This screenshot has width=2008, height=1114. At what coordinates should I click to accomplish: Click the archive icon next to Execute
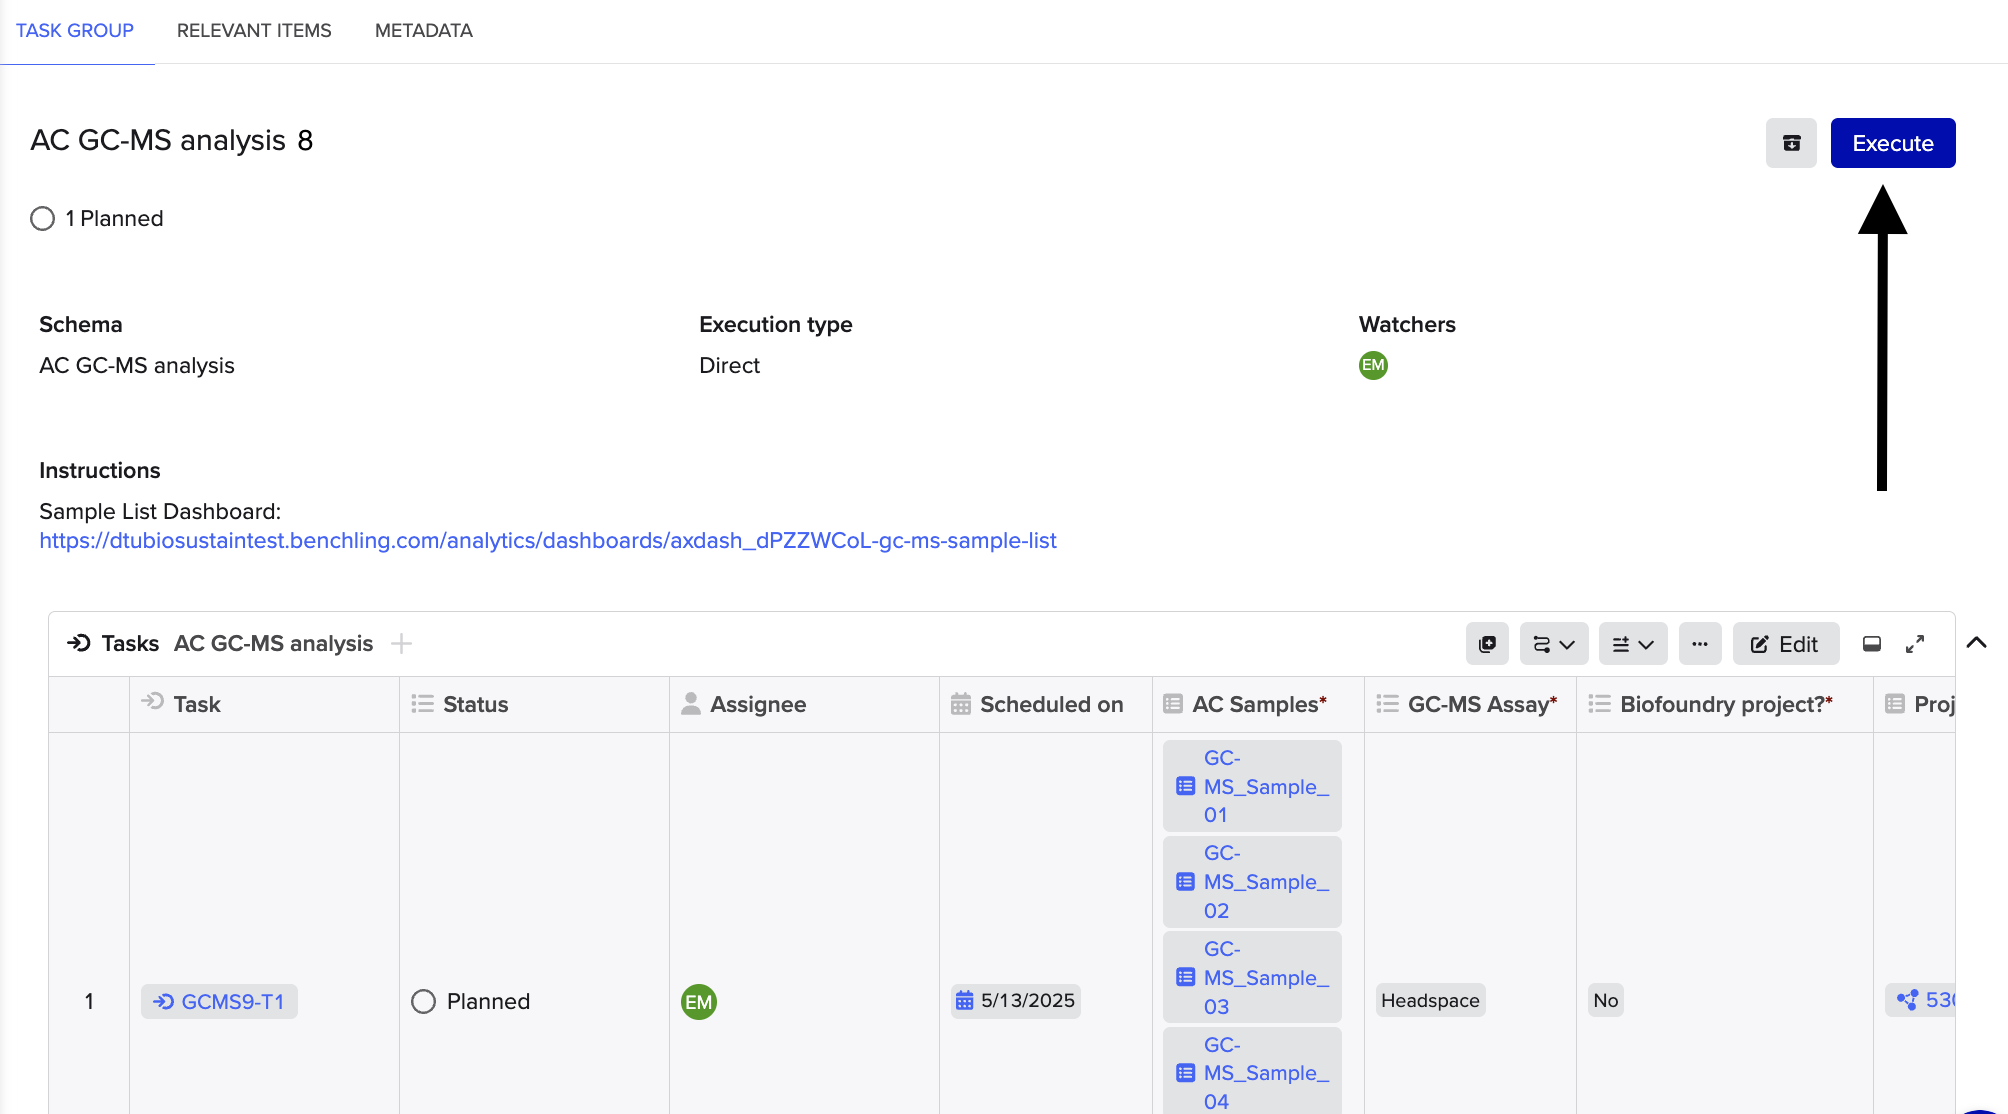tap(1791, 143)
